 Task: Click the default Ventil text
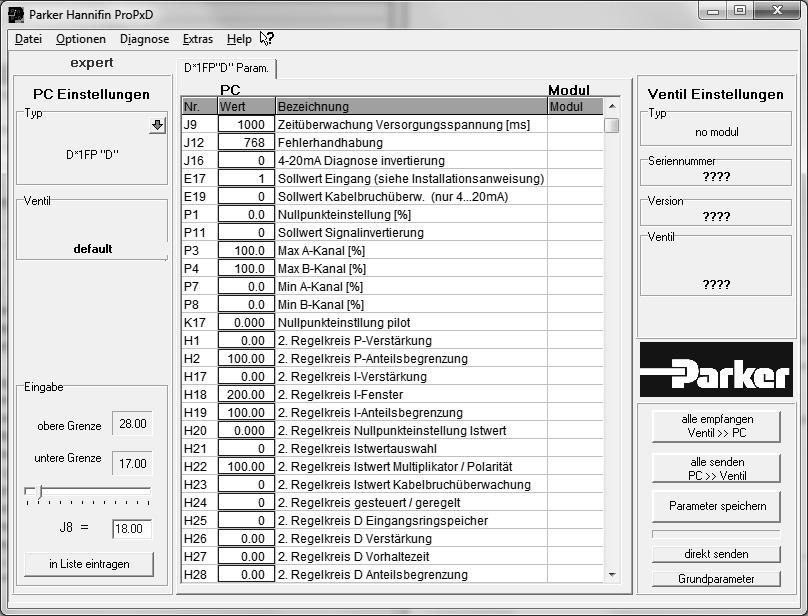coord(93,248)
